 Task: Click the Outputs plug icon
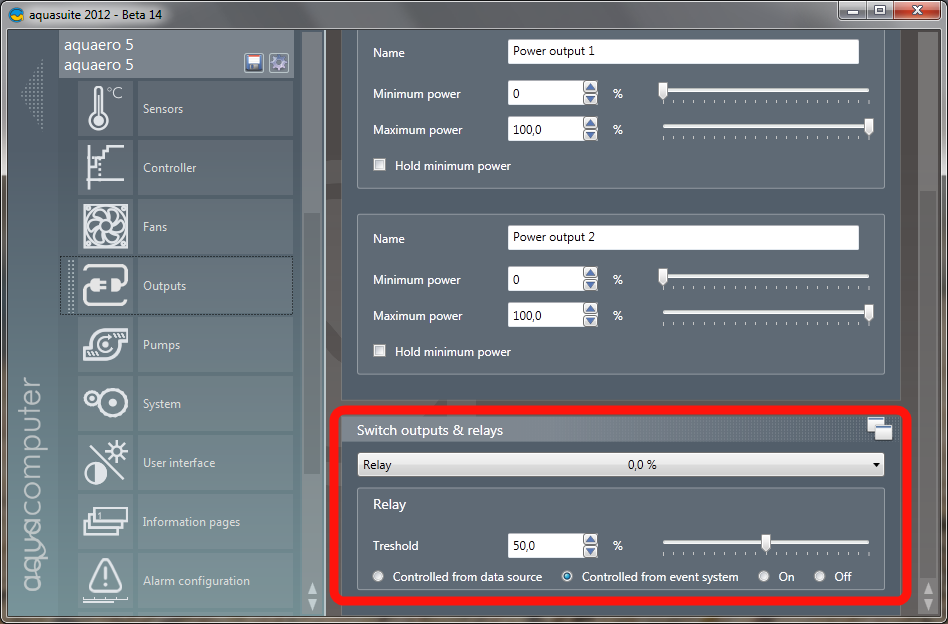(105, 285)
